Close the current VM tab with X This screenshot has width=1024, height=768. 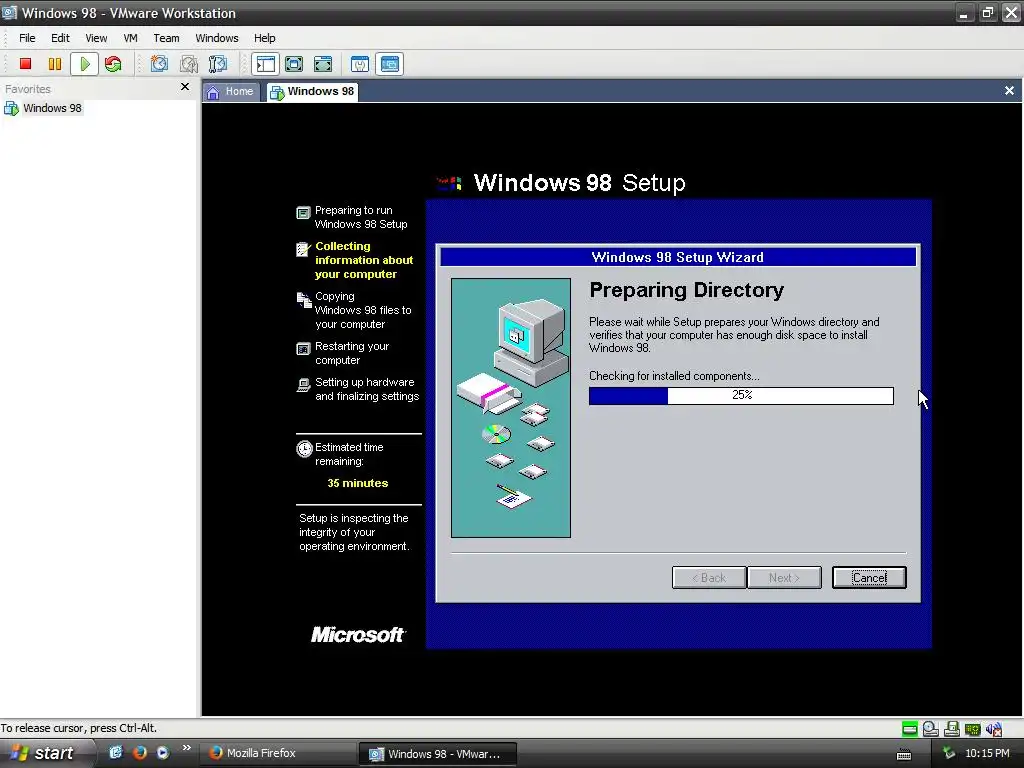pyautogui.click(x=1009, y=91)
